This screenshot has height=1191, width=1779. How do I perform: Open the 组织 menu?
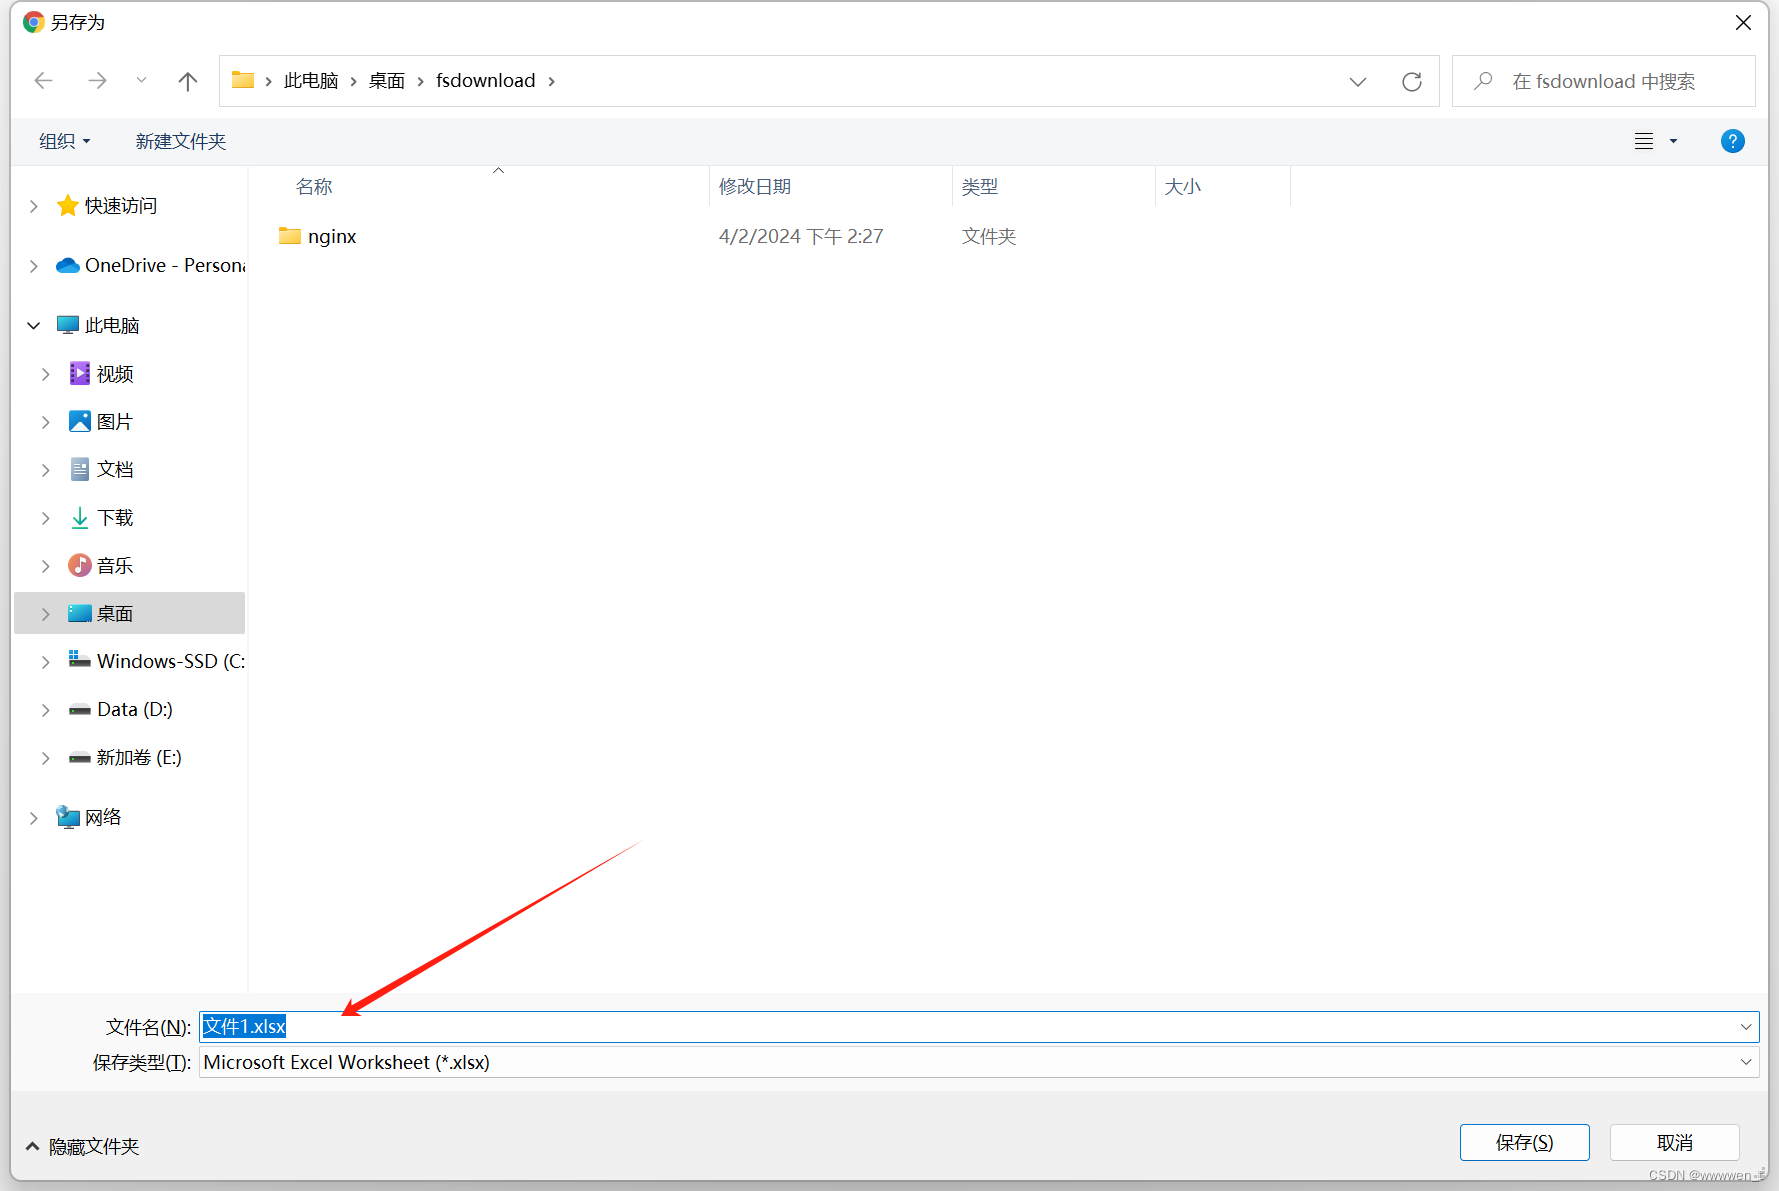pos(65,141)
